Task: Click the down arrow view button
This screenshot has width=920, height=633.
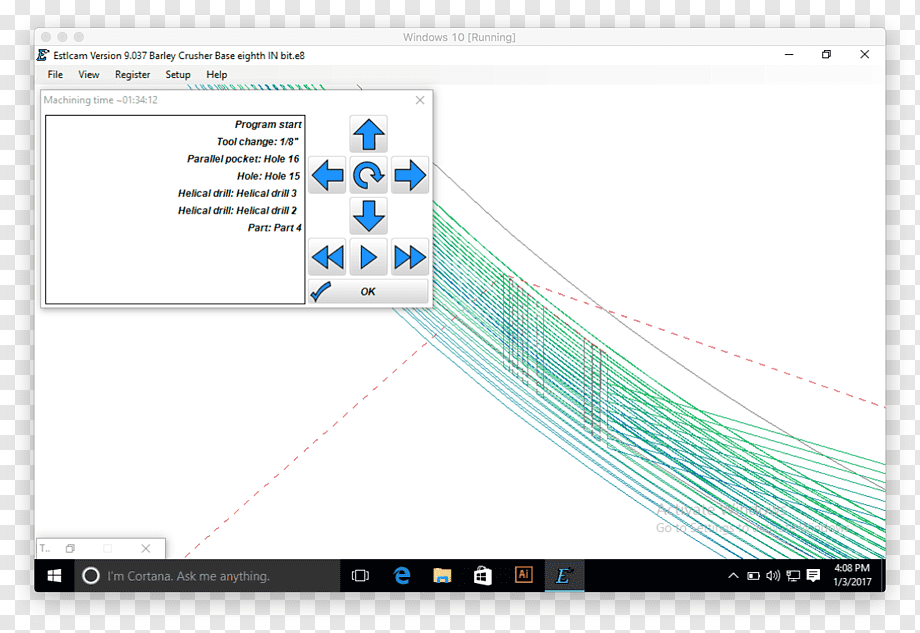Action: coord(368,216)
